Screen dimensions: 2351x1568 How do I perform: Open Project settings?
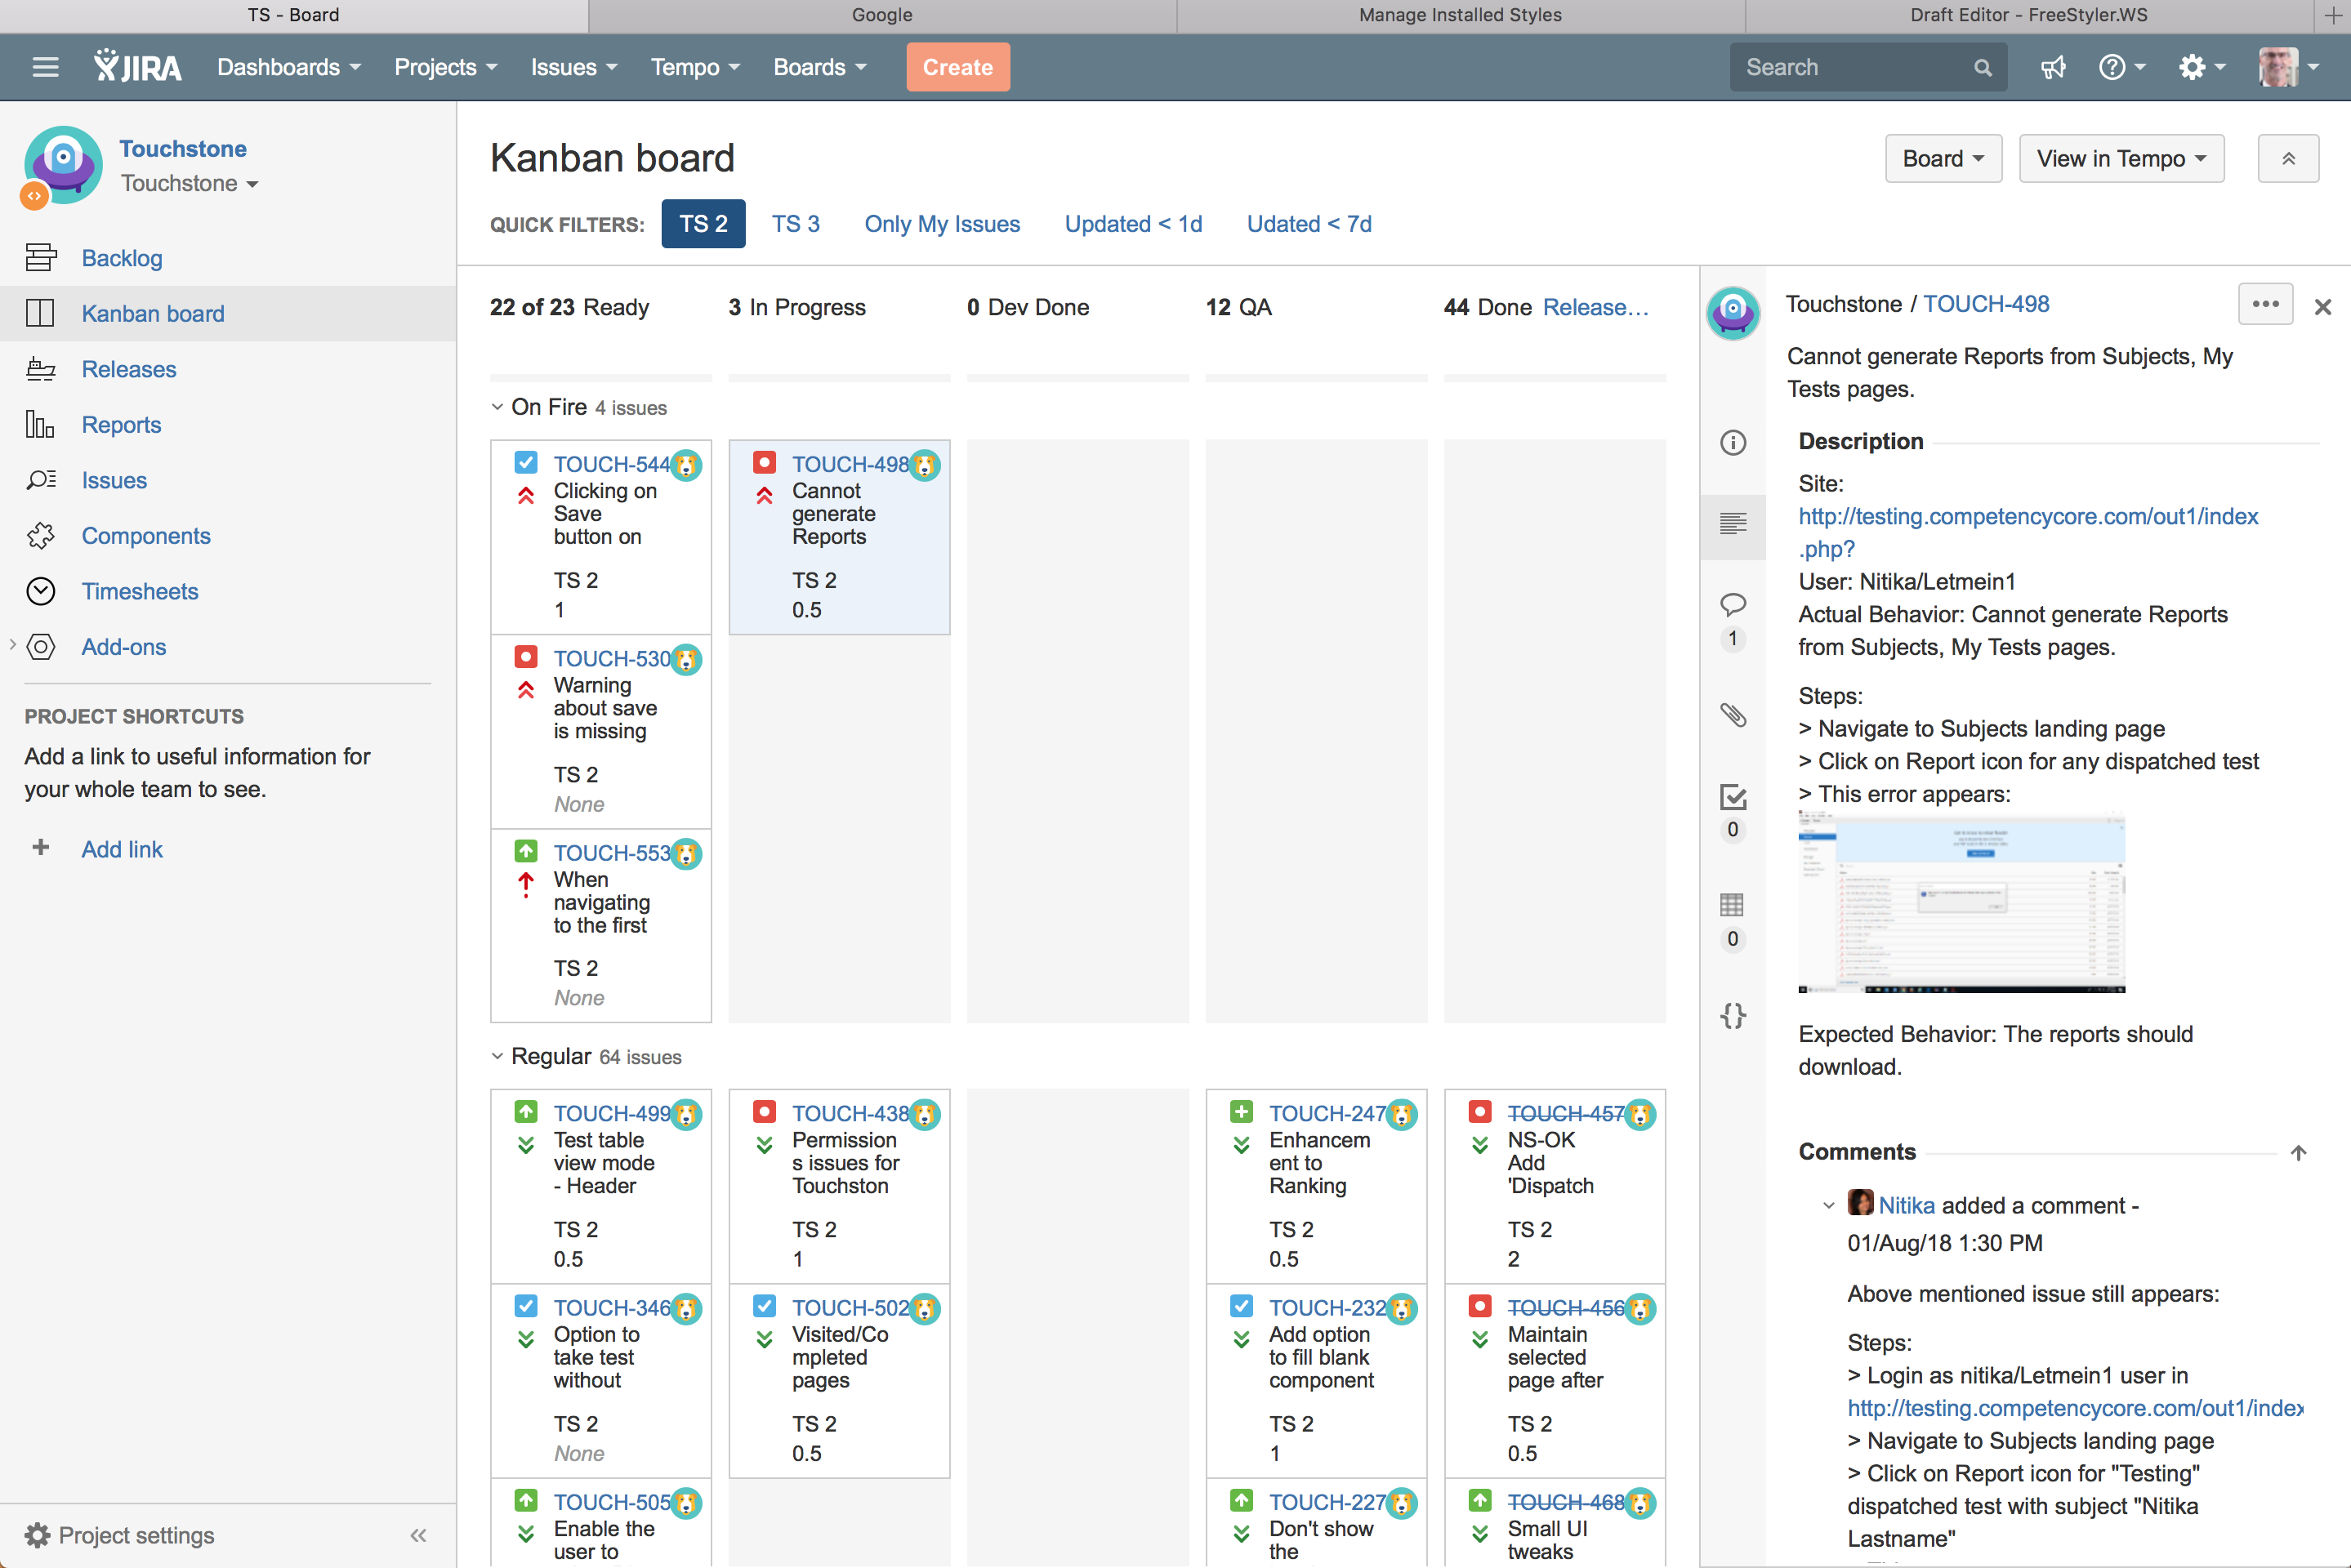coord(120,1535)
